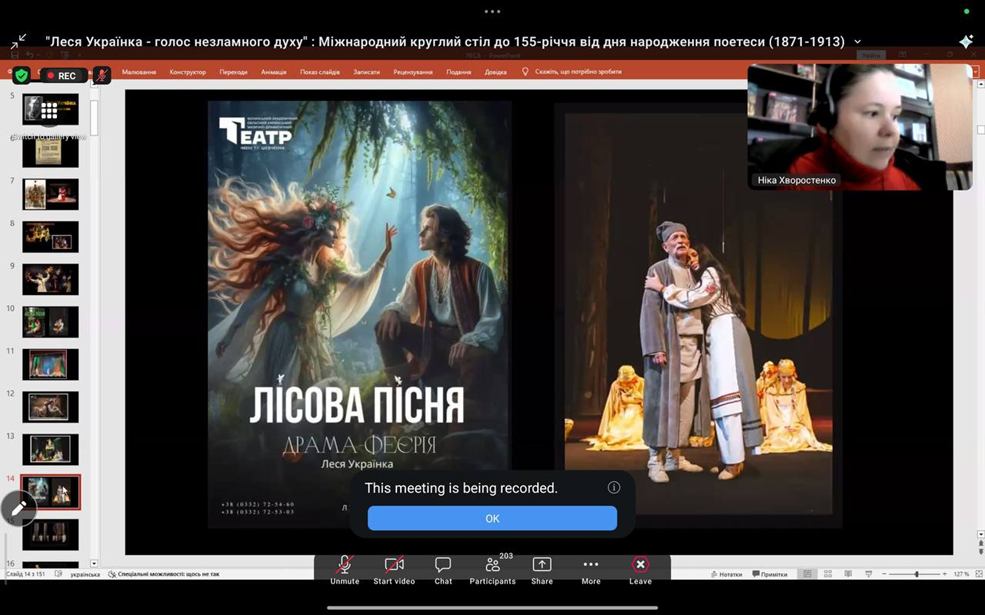
Task: Select slide 11 thumbnail
Action: [x=50, y=365]
